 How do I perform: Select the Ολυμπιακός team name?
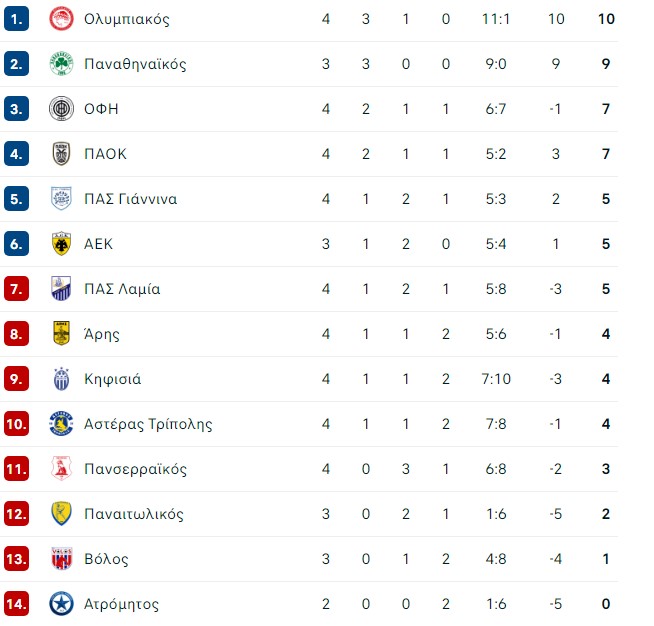tap(127, 19)
